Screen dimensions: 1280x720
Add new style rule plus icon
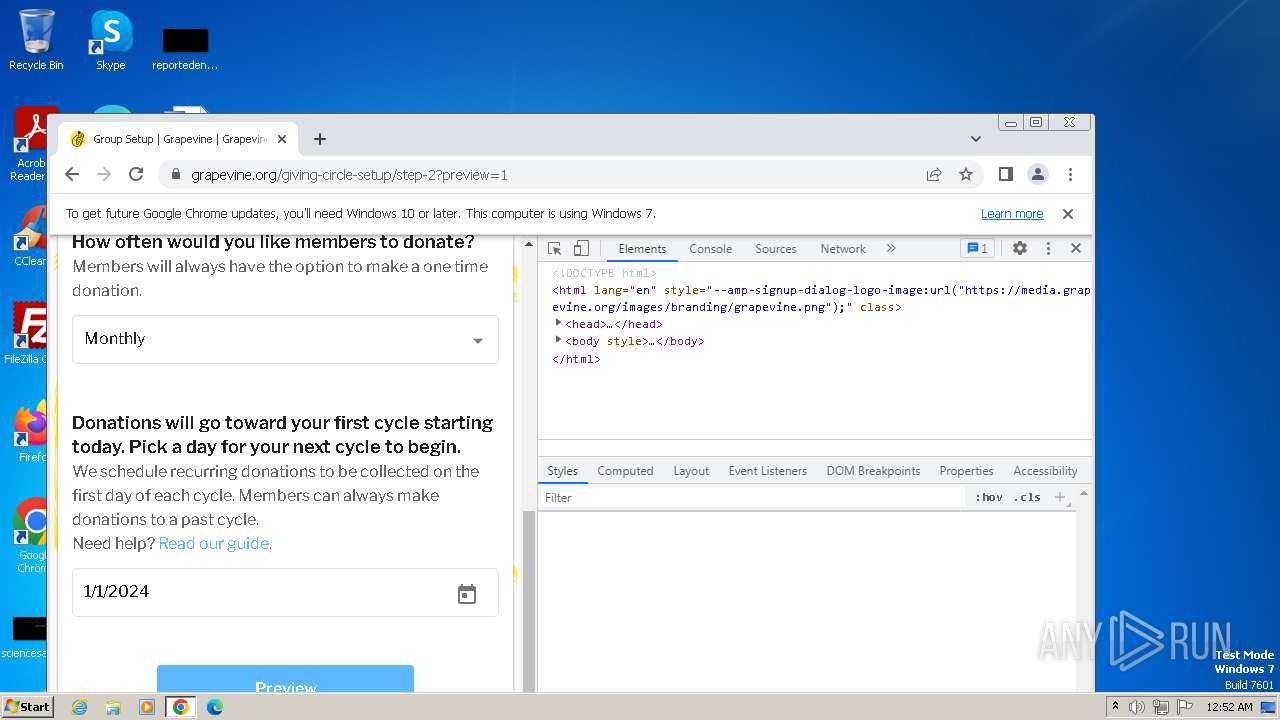pyautogui.click(x=1060, y=497)
